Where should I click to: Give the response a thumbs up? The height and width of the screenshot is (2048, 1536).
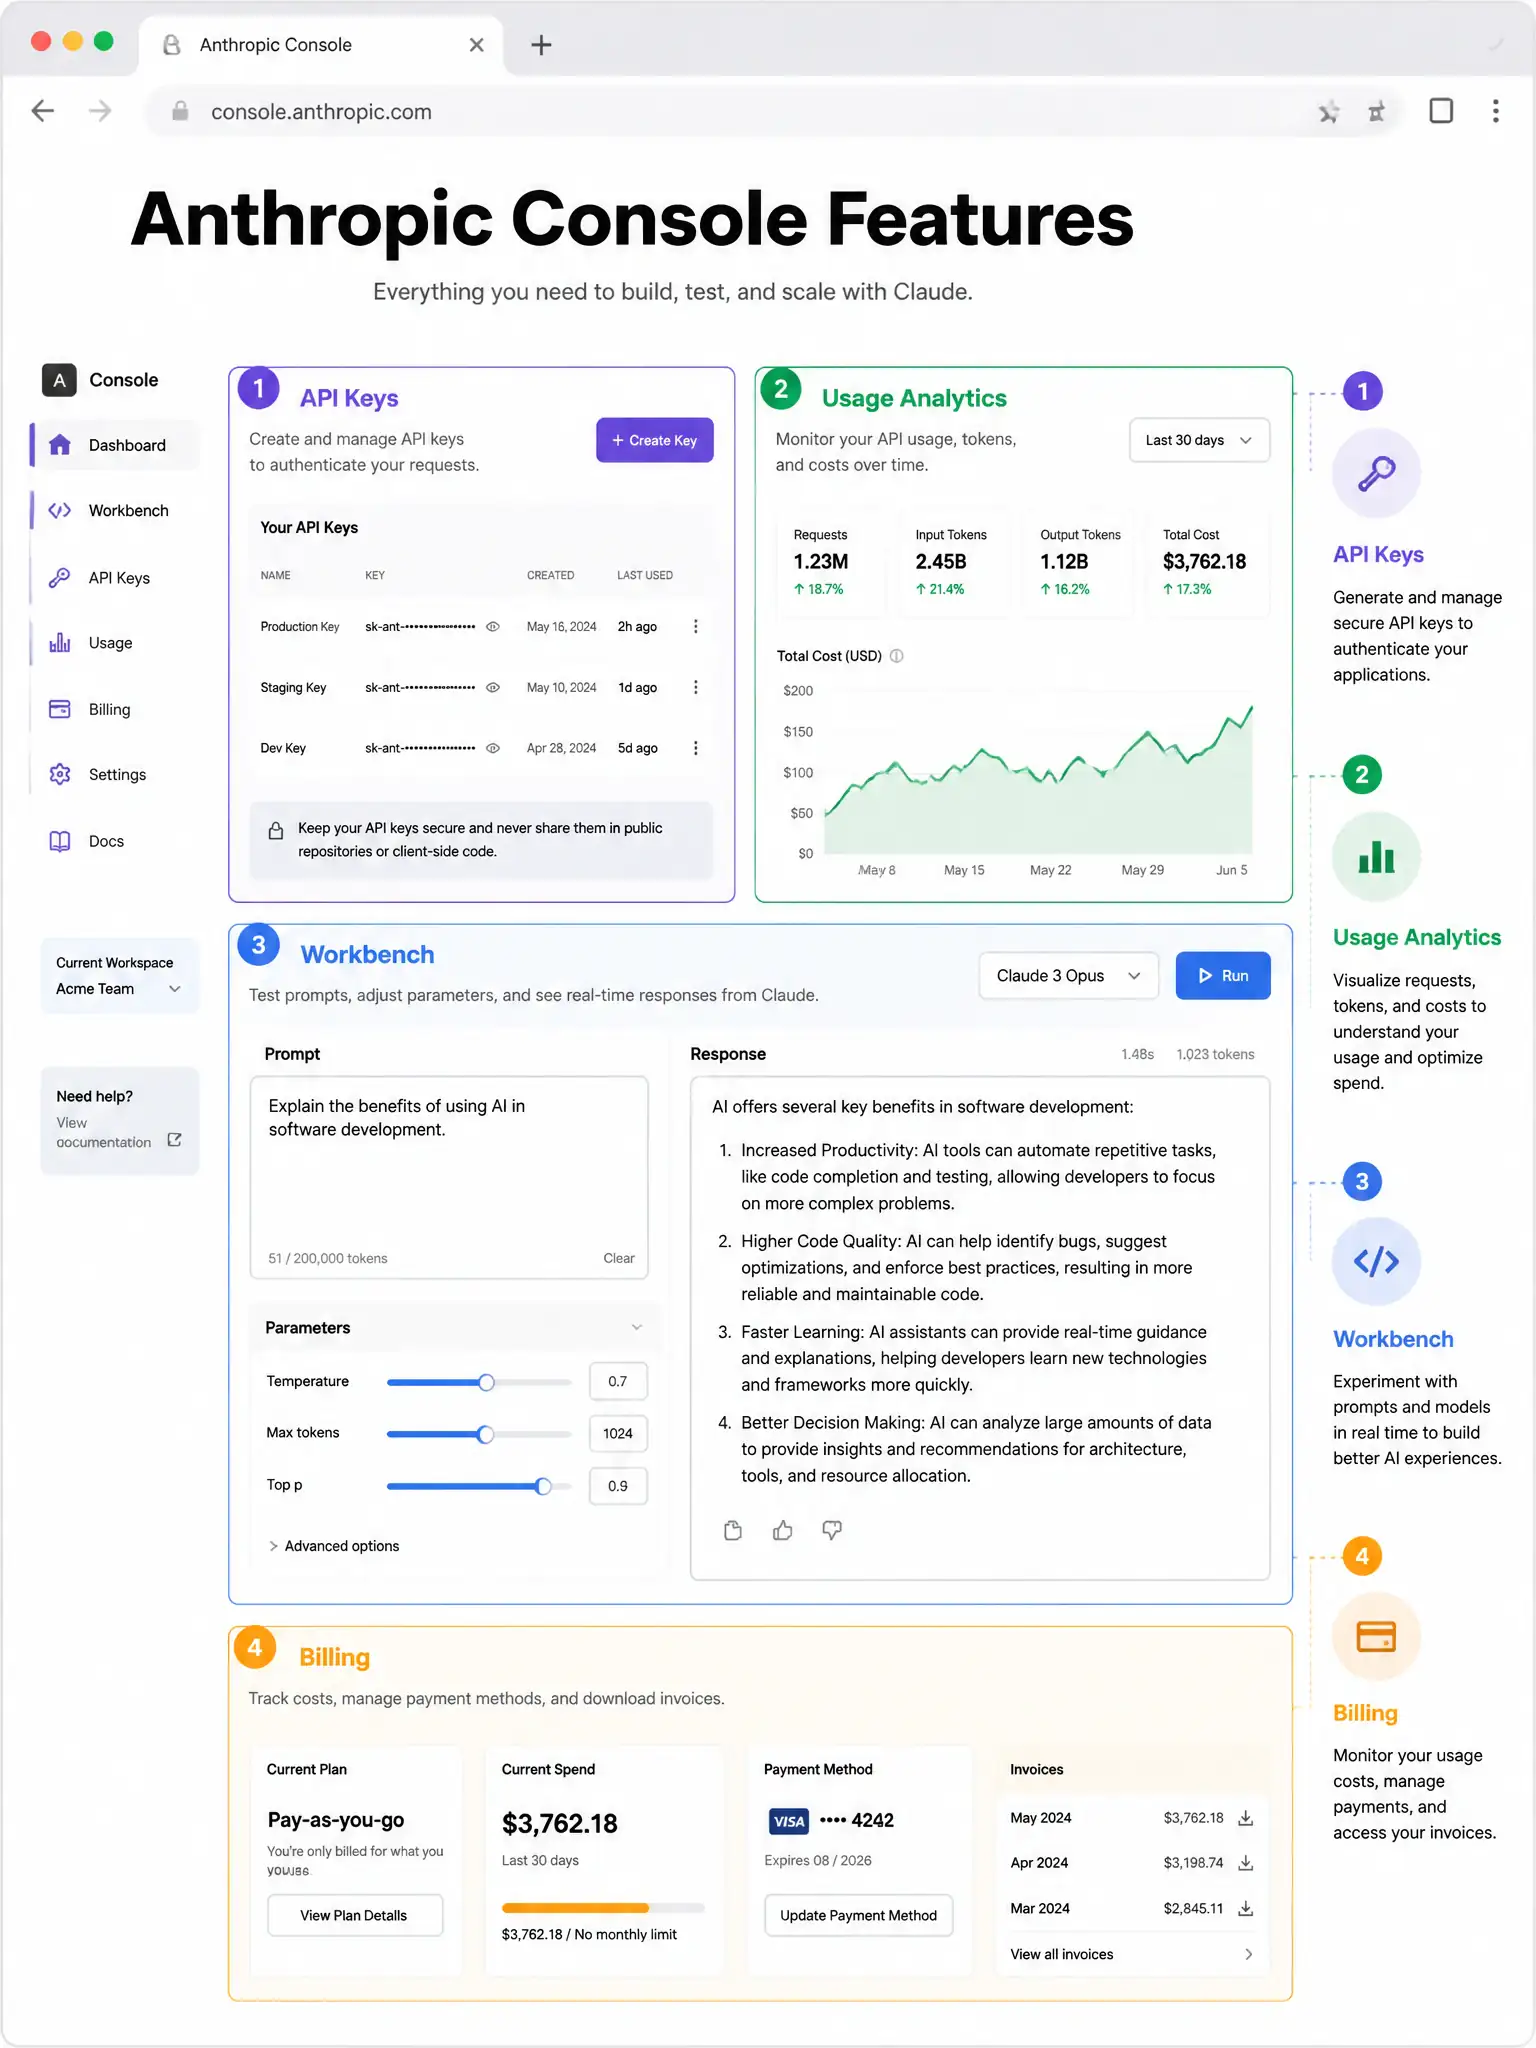pos(783,1530)
